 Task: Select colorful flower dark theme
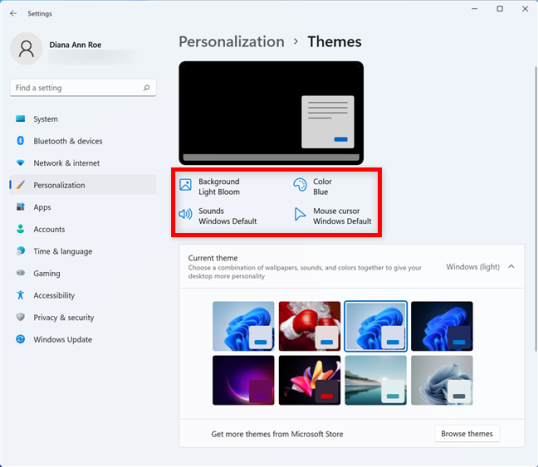[309, 380]
